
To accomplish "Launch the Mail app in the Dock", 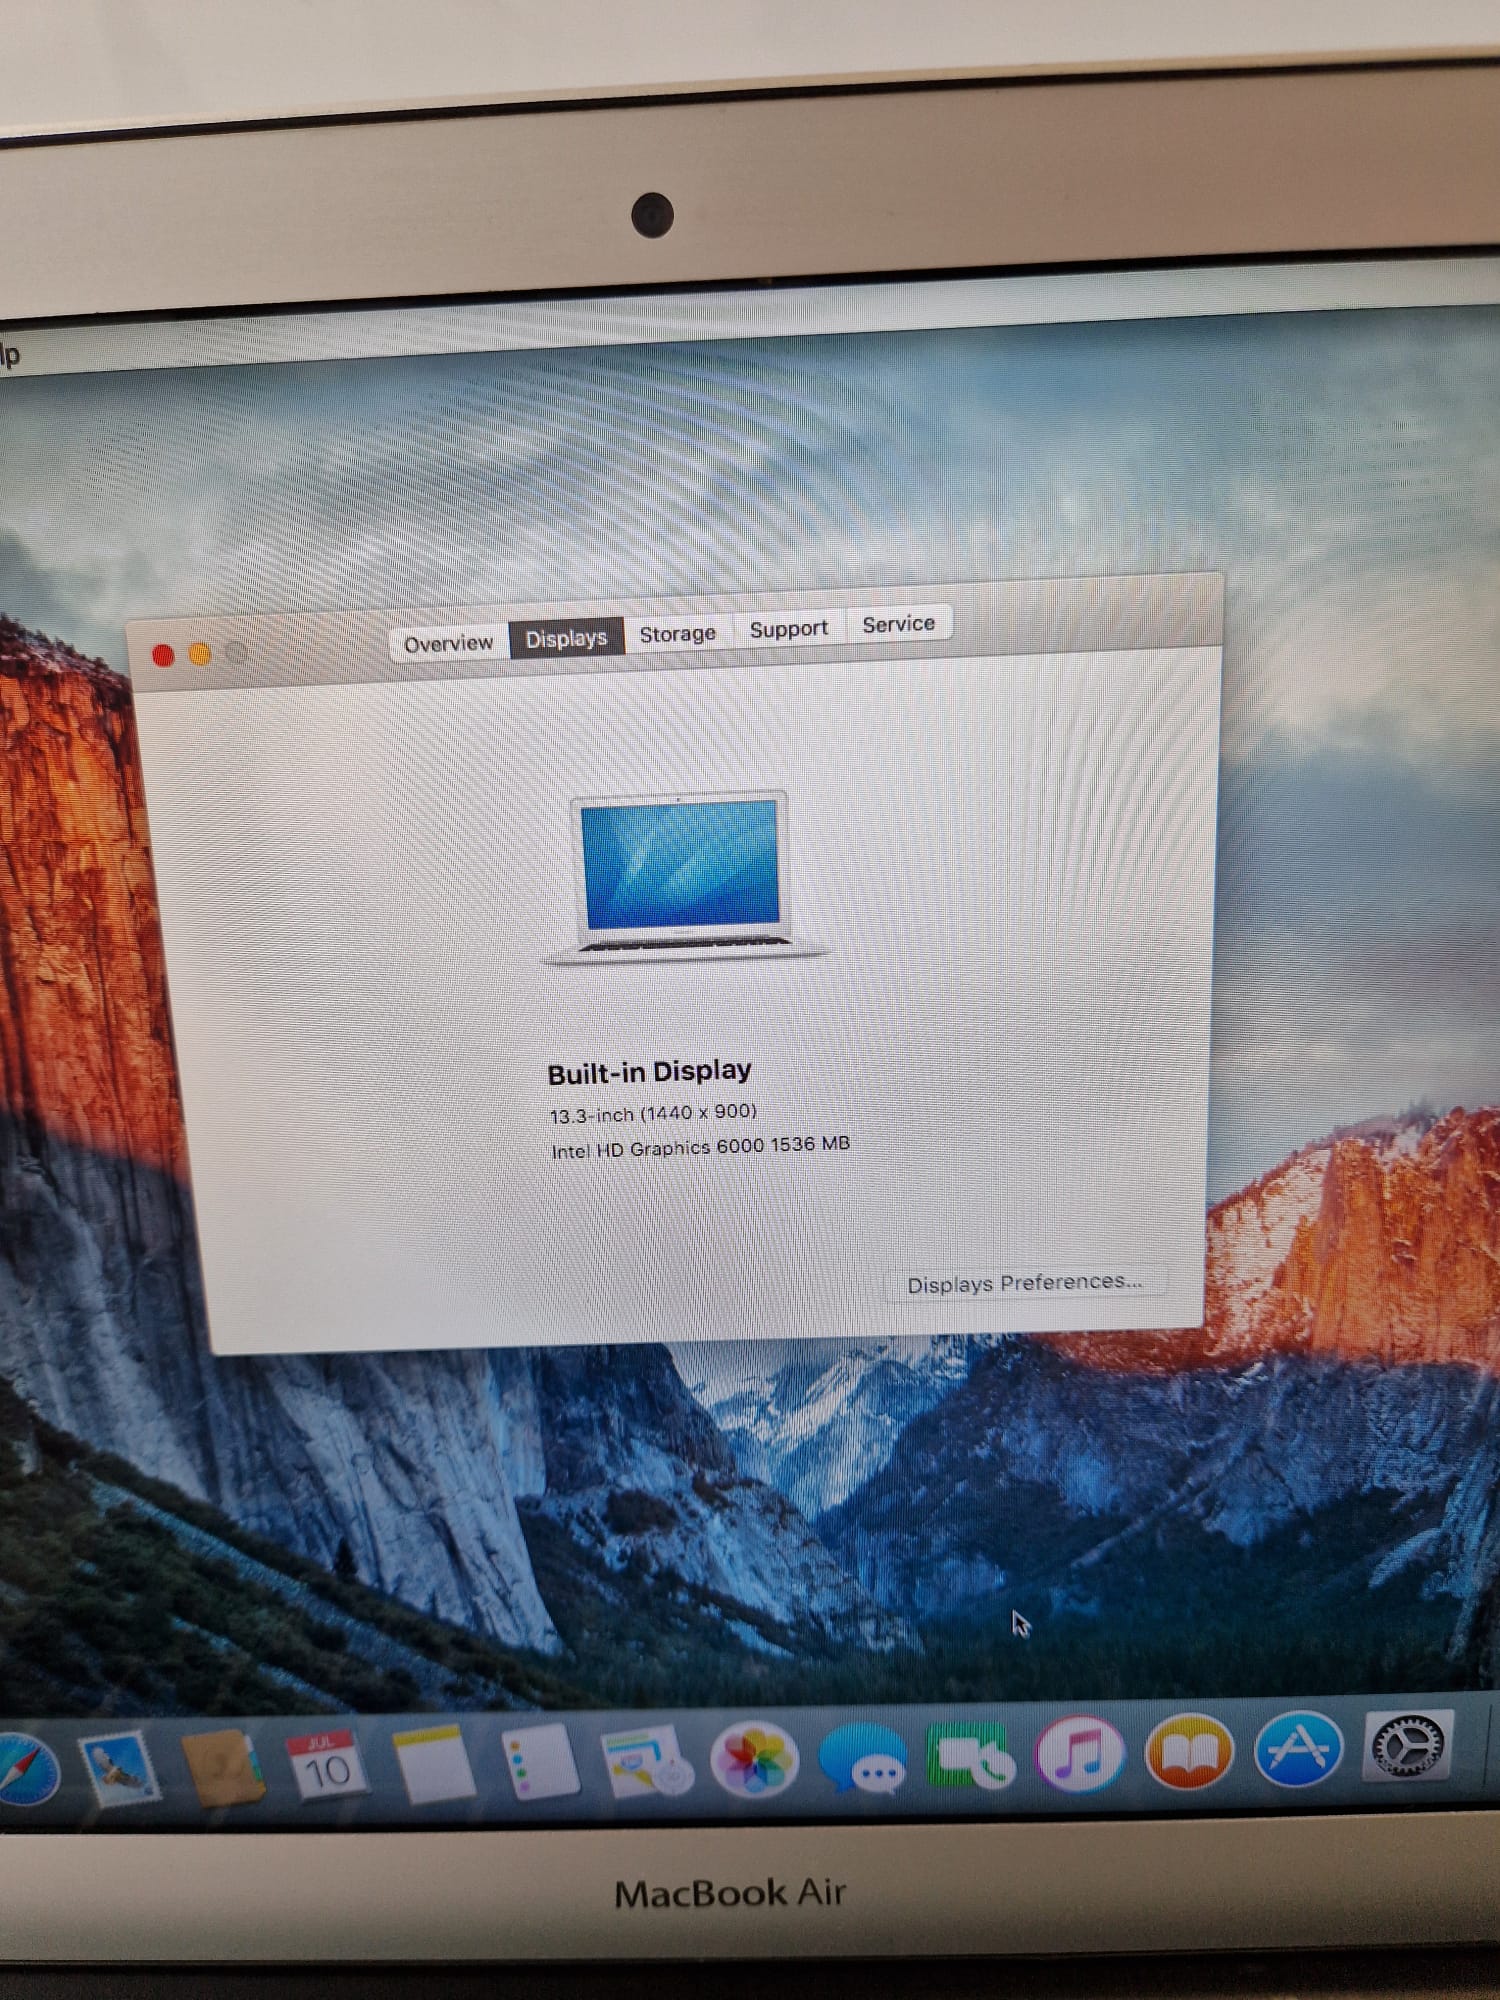I will pos(120,1769).
